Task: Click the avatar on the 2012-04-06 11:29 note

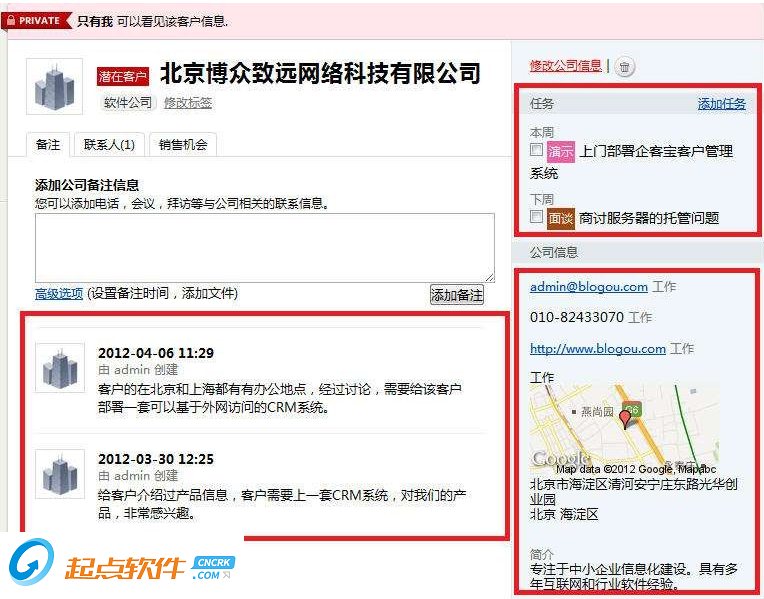Action: [60, 368]
